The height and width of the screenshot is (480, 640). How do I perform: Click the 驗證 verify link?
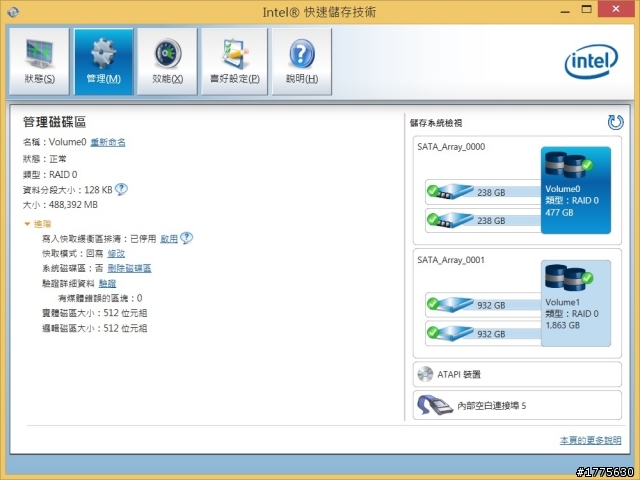(x=107, y=283)
